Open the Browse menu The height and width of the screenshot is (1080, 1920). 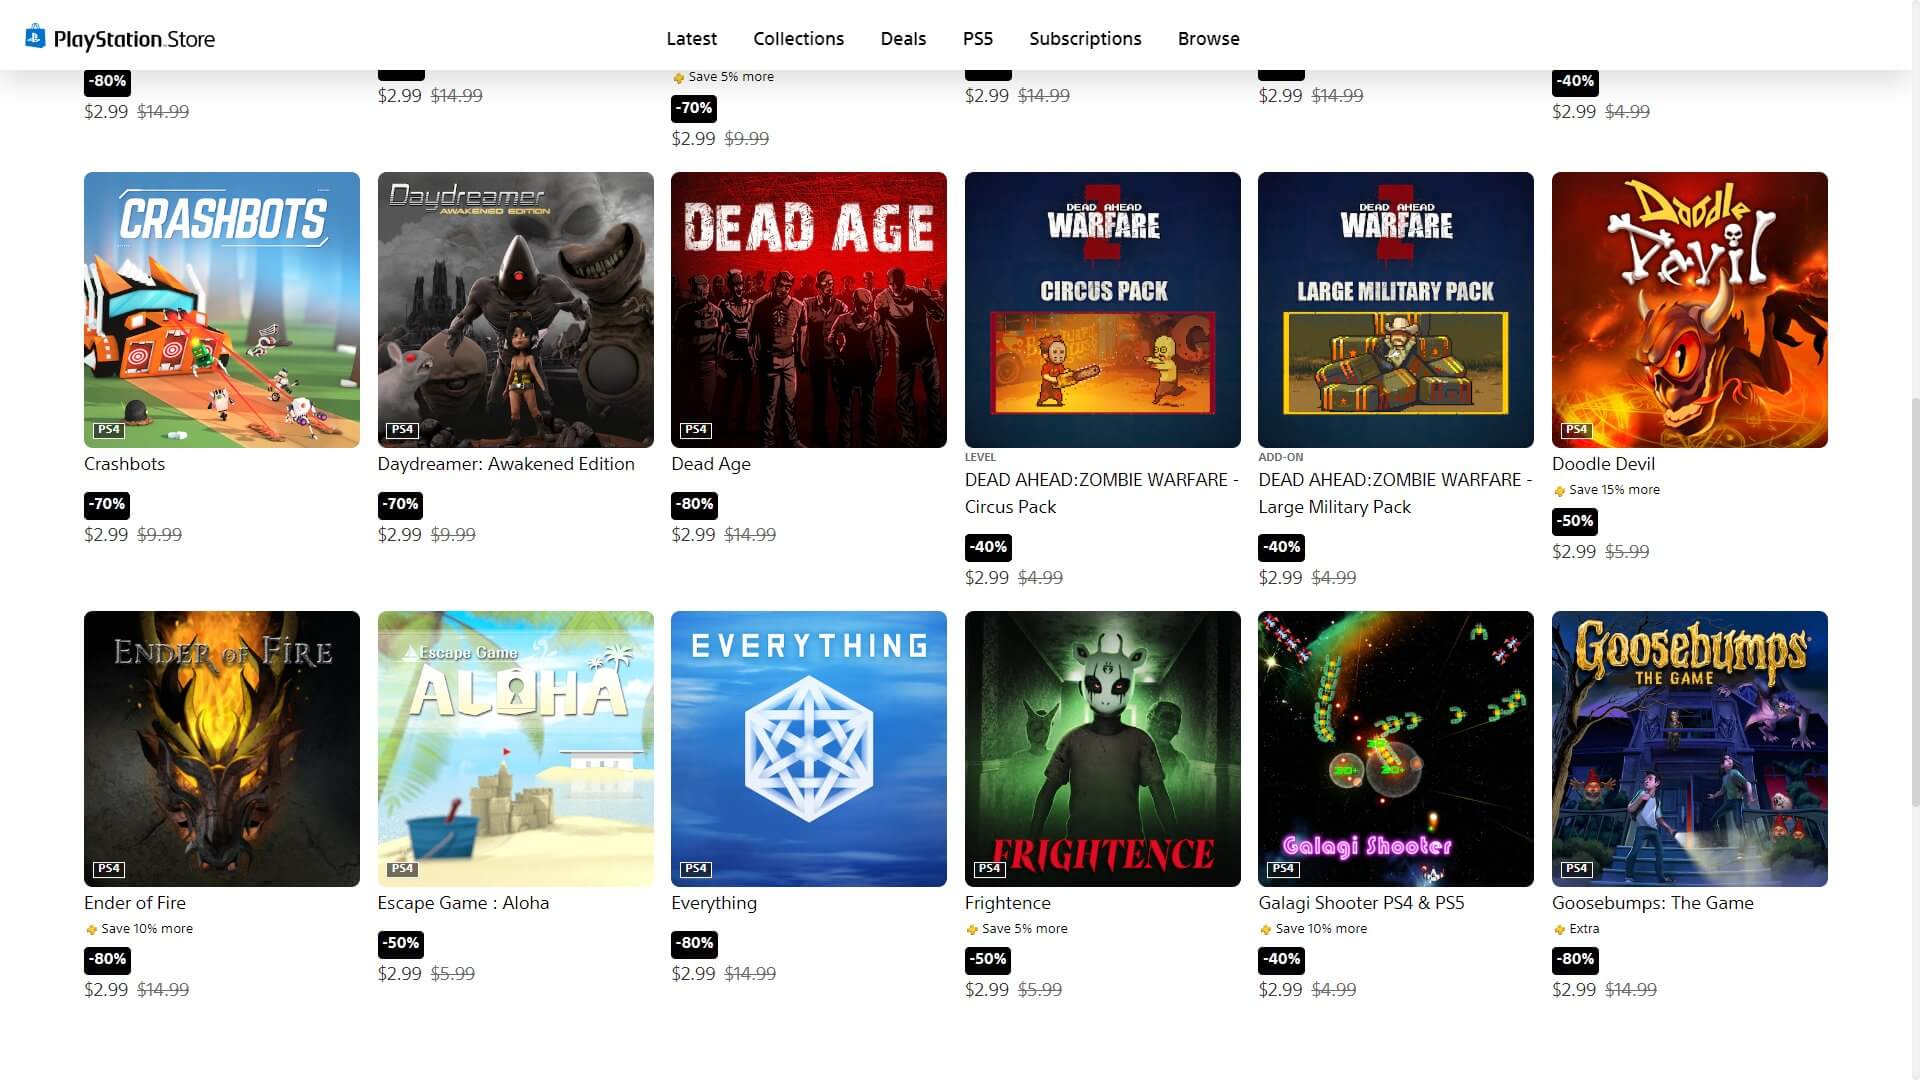pos(1208,38)
